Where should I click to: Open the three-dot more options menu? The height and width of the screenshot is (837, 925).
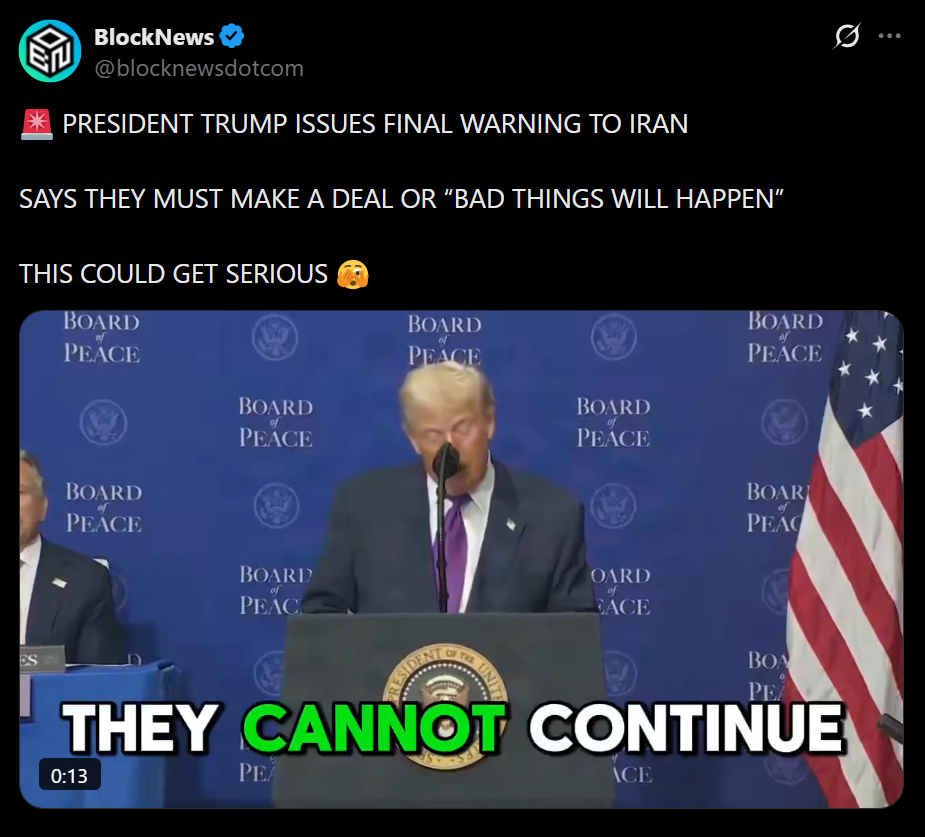pyautogui.click(x=889, y=36)
